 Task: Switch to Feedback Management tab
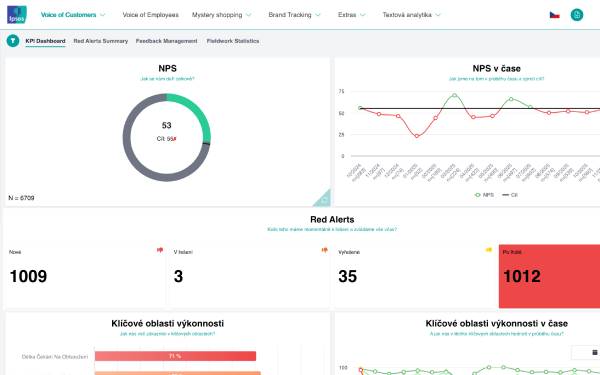point(166,41)
